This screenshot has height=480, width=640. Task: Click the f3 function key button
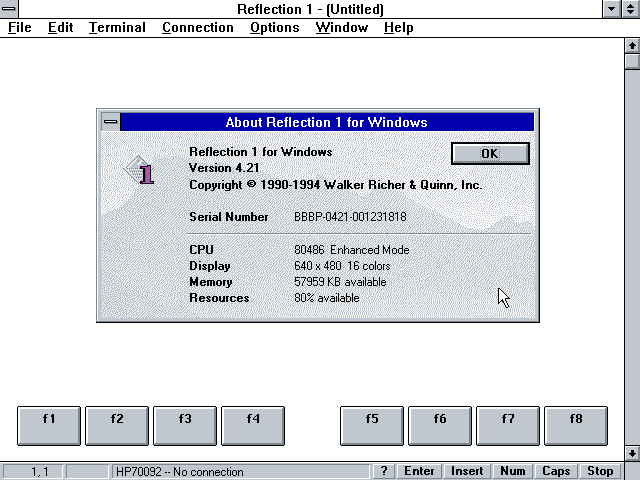(x=185, y=425)
